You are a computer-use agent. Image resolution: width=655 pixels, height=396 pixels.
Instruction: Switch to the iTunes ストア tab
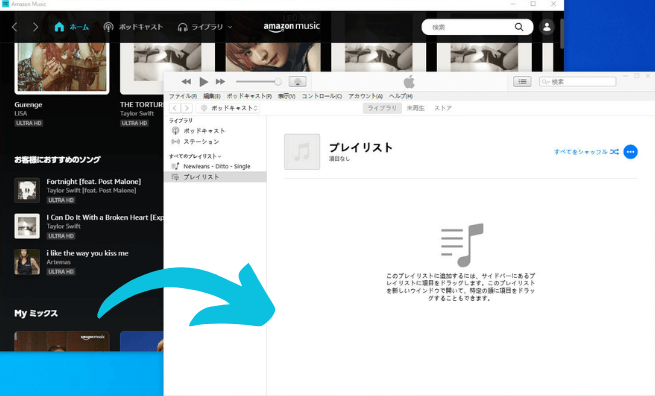(x=443, y=108)
